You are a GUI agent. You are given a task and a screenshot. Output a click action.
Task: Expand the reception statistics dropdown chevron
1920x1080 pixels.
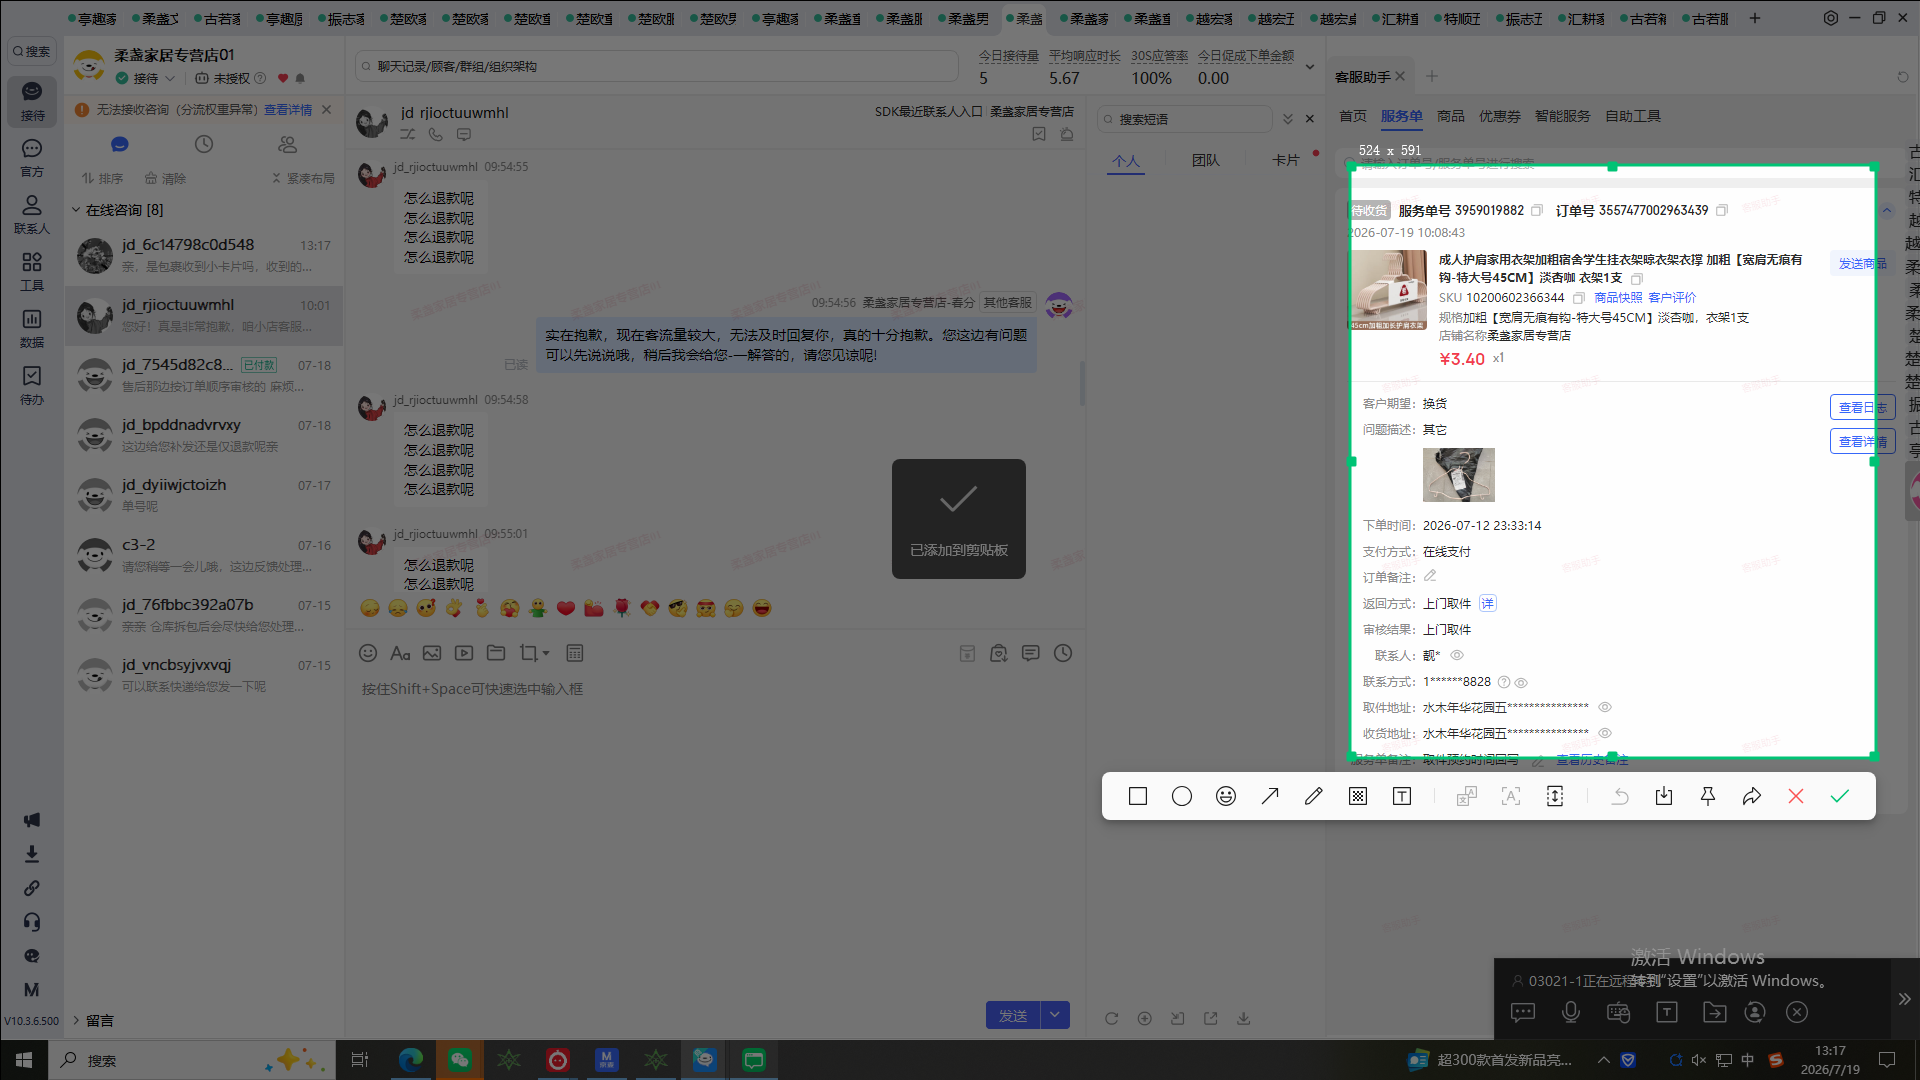tap(1310, 67)
